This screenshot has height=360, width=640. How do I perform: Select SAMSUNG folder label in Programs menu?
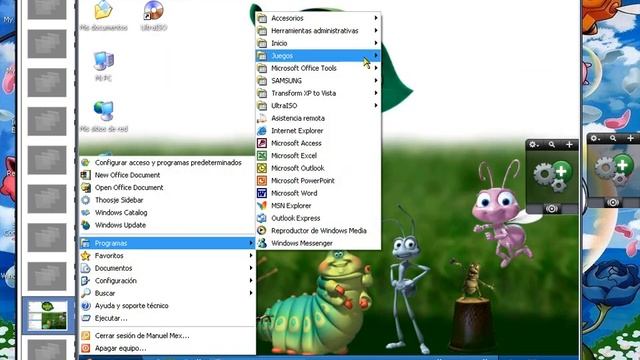point(287,81)
